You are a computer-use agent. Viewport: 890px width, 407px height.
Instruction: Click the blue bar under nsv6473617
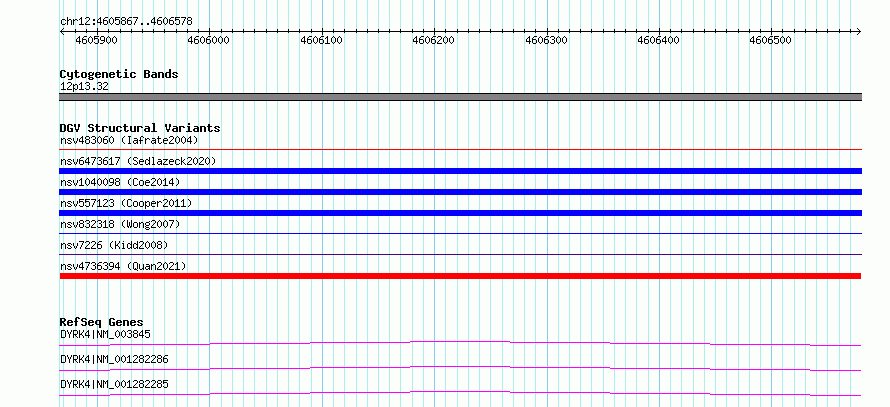point(460,171)
